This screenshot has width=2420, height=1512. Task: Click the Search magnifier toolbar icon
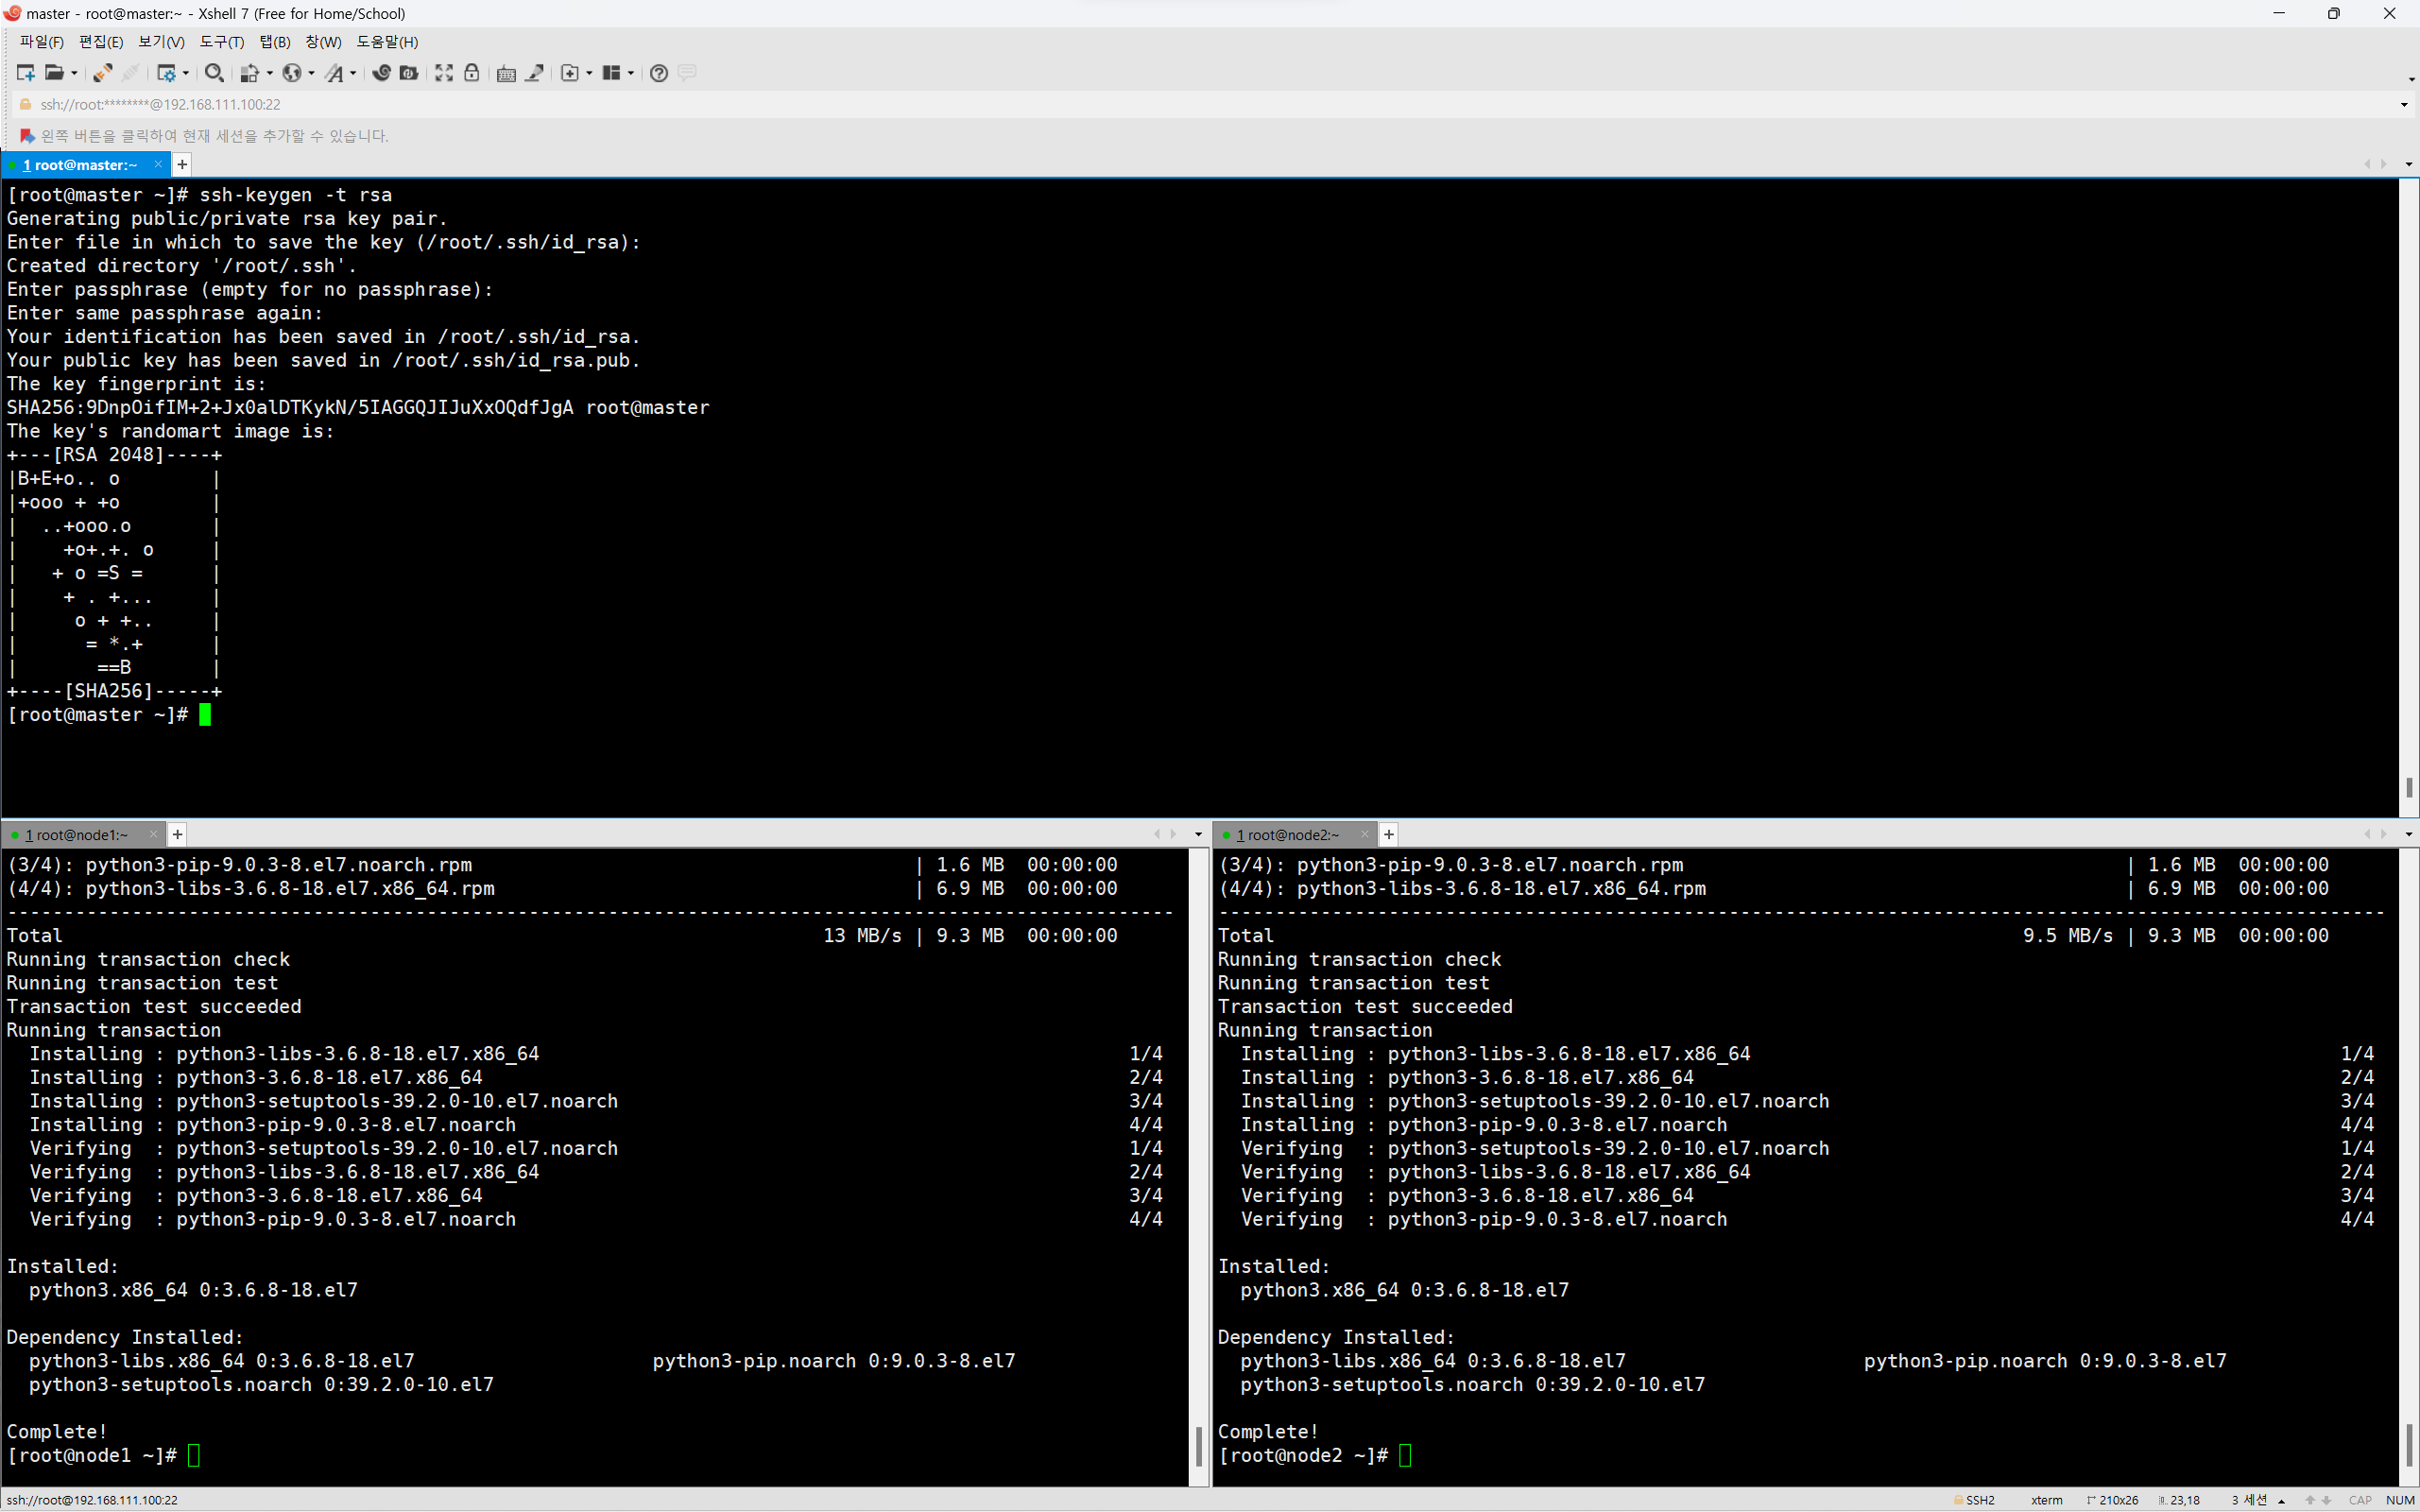click(213, 73)
